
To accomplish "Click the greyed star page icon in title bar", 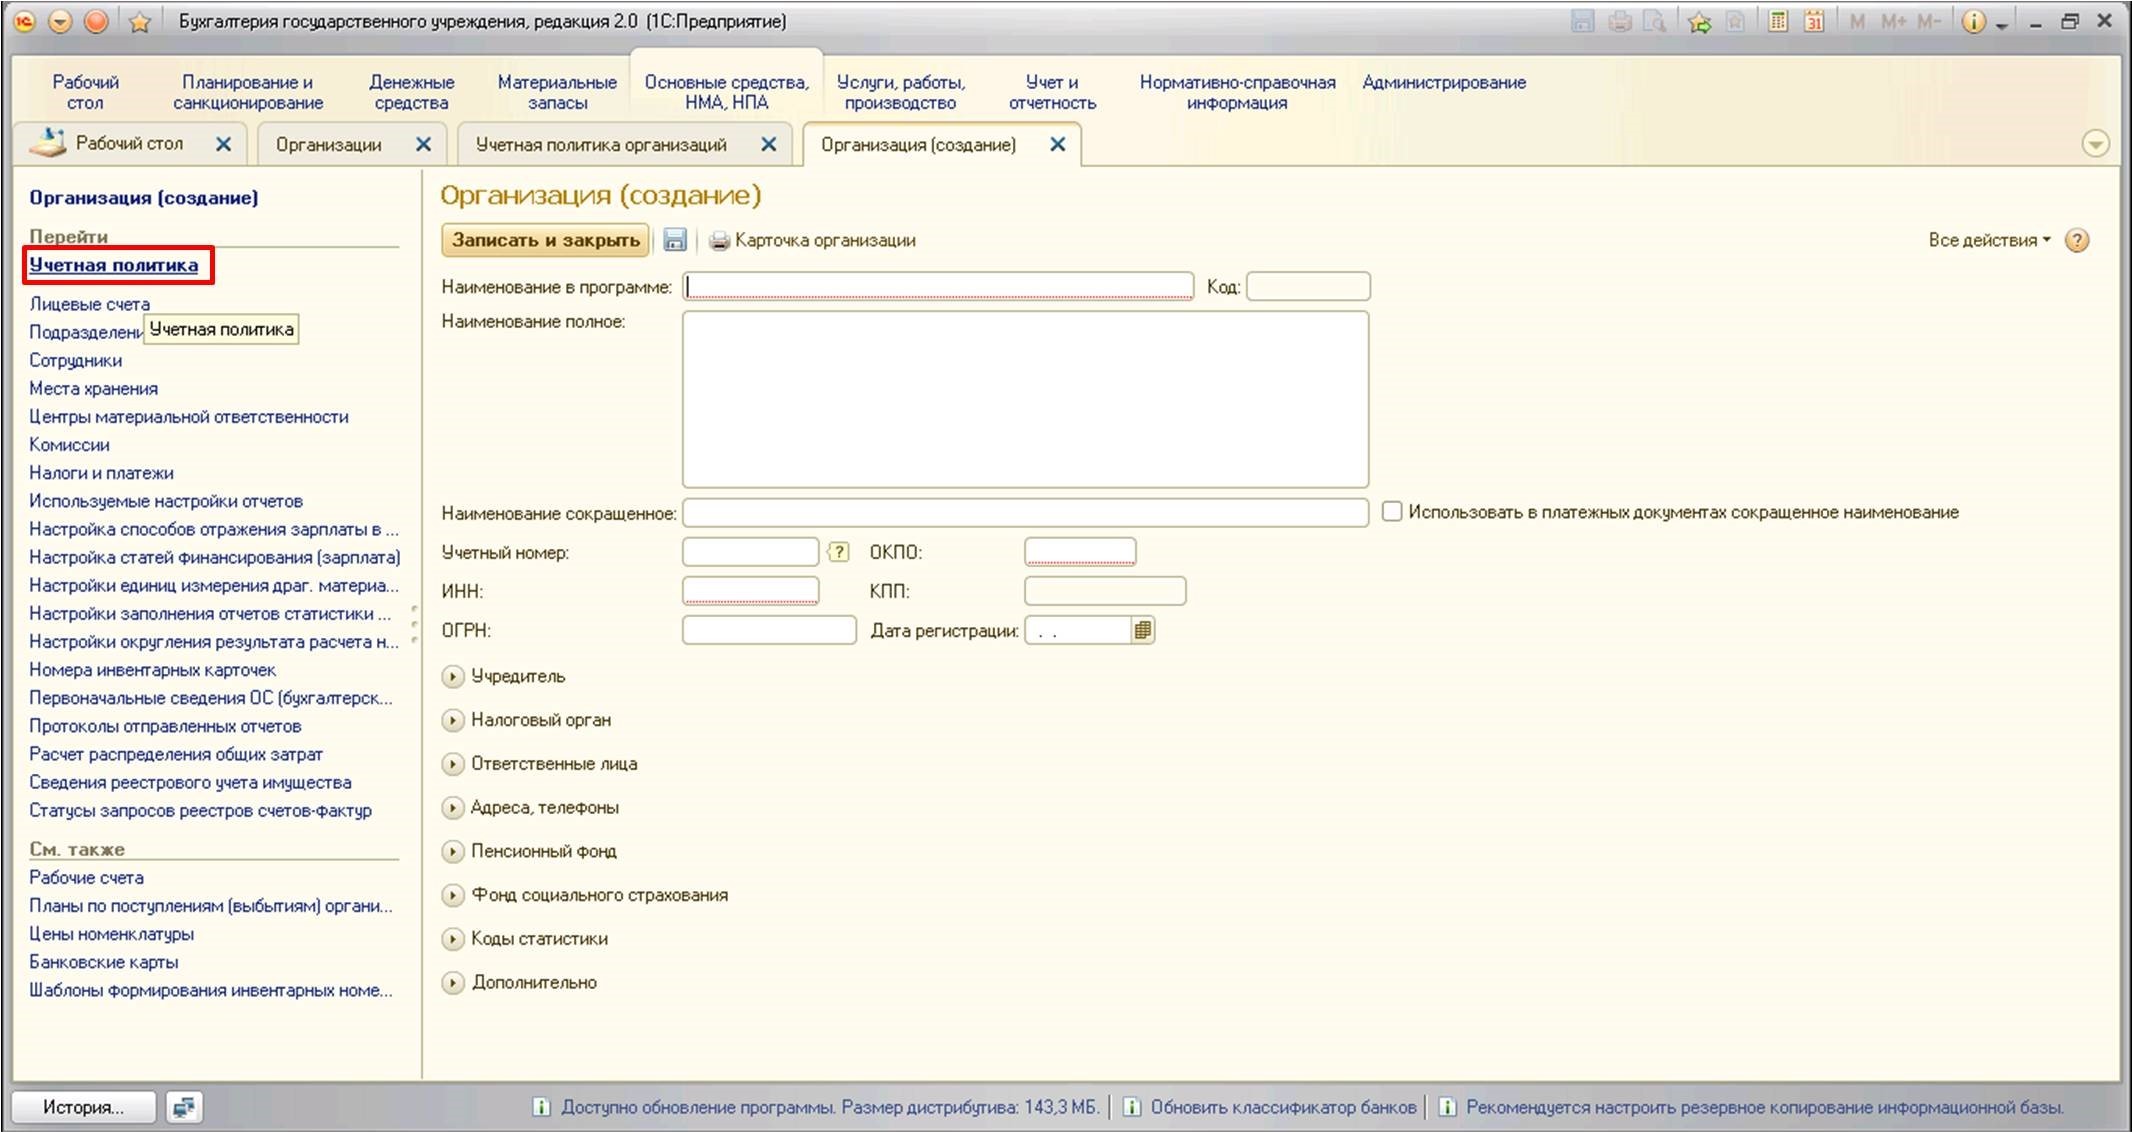I will (1736, 21).
